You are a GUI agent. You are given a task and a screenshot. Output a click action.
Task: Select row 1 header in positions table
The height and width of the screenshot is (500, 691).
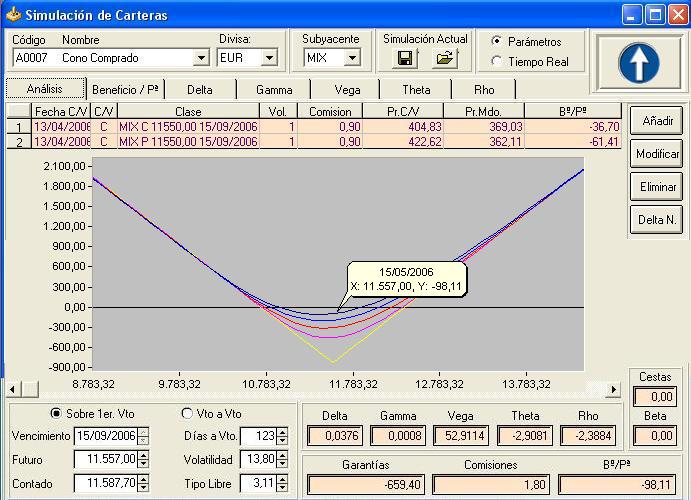[19, 127]
